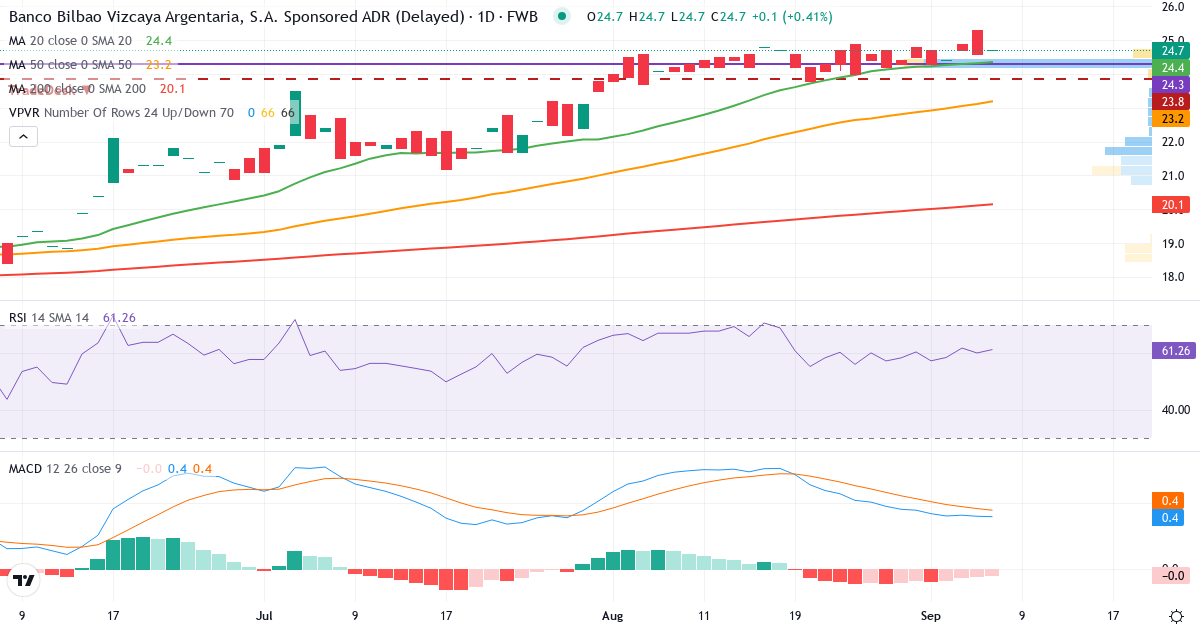The height and width of the screenshot is (630, 1200).
Task: Click the MA 50 value 23.2 in legend
Action: 158,65
